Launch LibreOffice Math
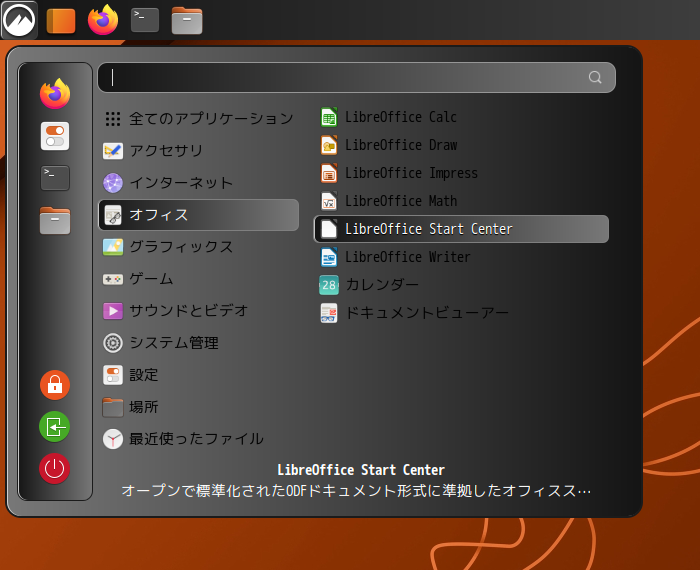The width and height of the screenshot is (700, 570). click(x=462, y=201)
